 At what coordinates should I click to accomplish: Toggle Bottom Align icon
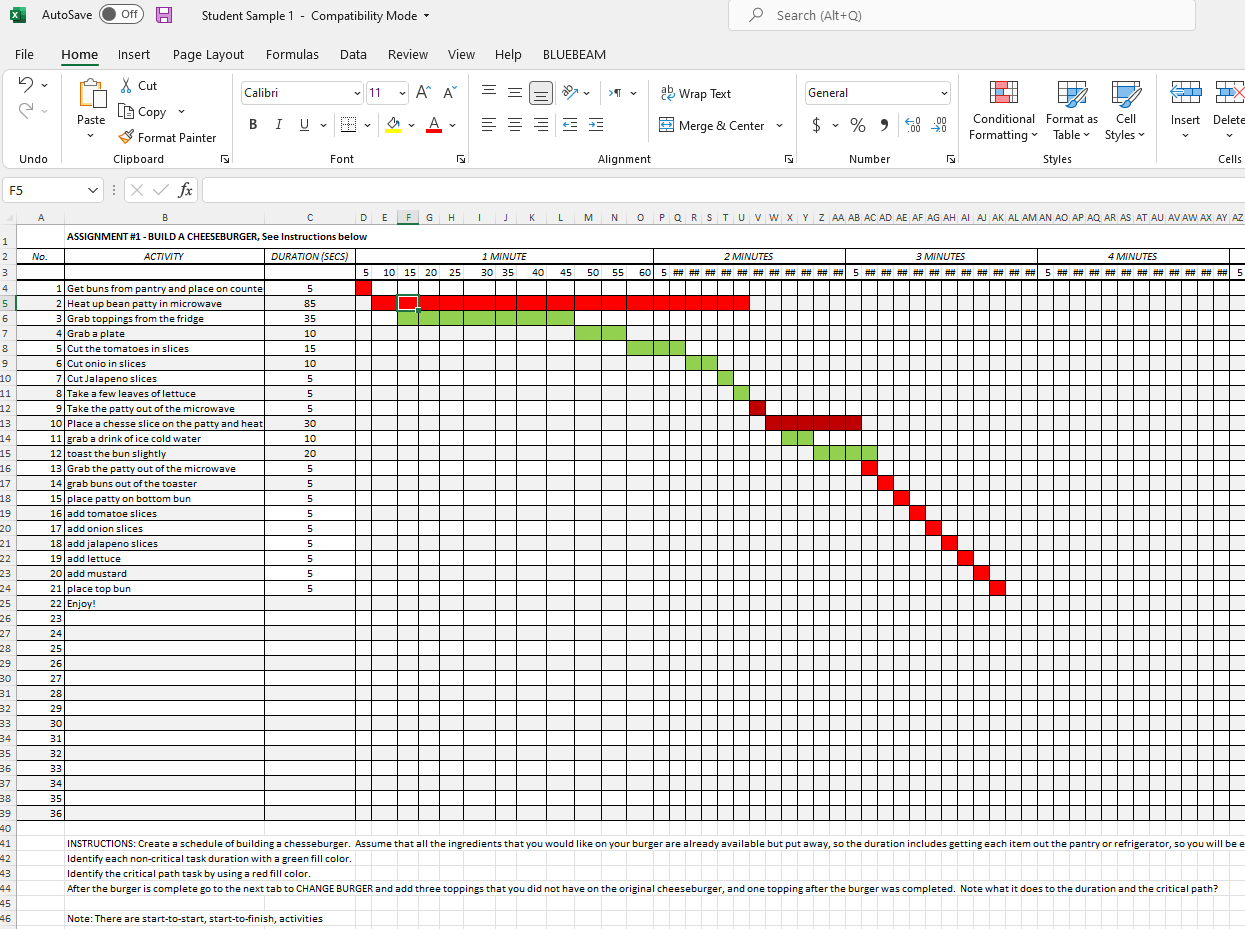[x=540, y=93]
